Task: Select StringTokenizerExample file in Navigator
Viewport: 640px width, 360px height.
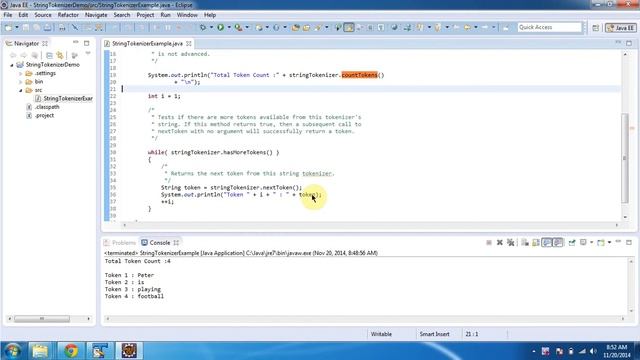Action: 64,98
